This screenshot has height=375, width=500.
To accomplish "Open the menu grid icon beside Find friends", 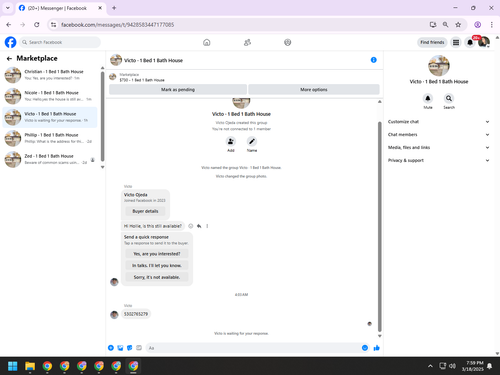I will pos(456,42).
